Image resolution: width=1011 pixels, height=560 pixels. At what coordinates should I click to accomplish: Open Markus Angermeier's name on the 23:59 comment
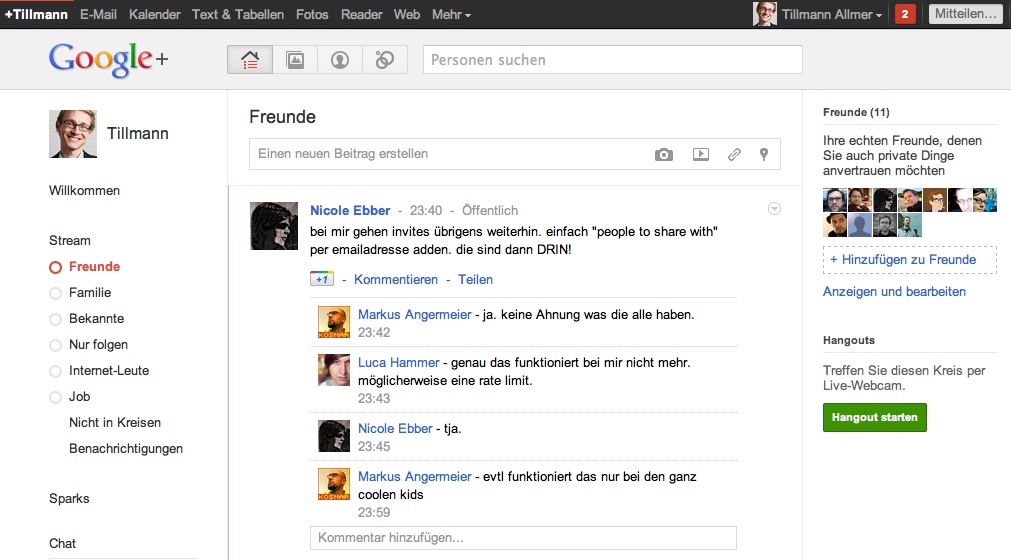pos(415,476)
